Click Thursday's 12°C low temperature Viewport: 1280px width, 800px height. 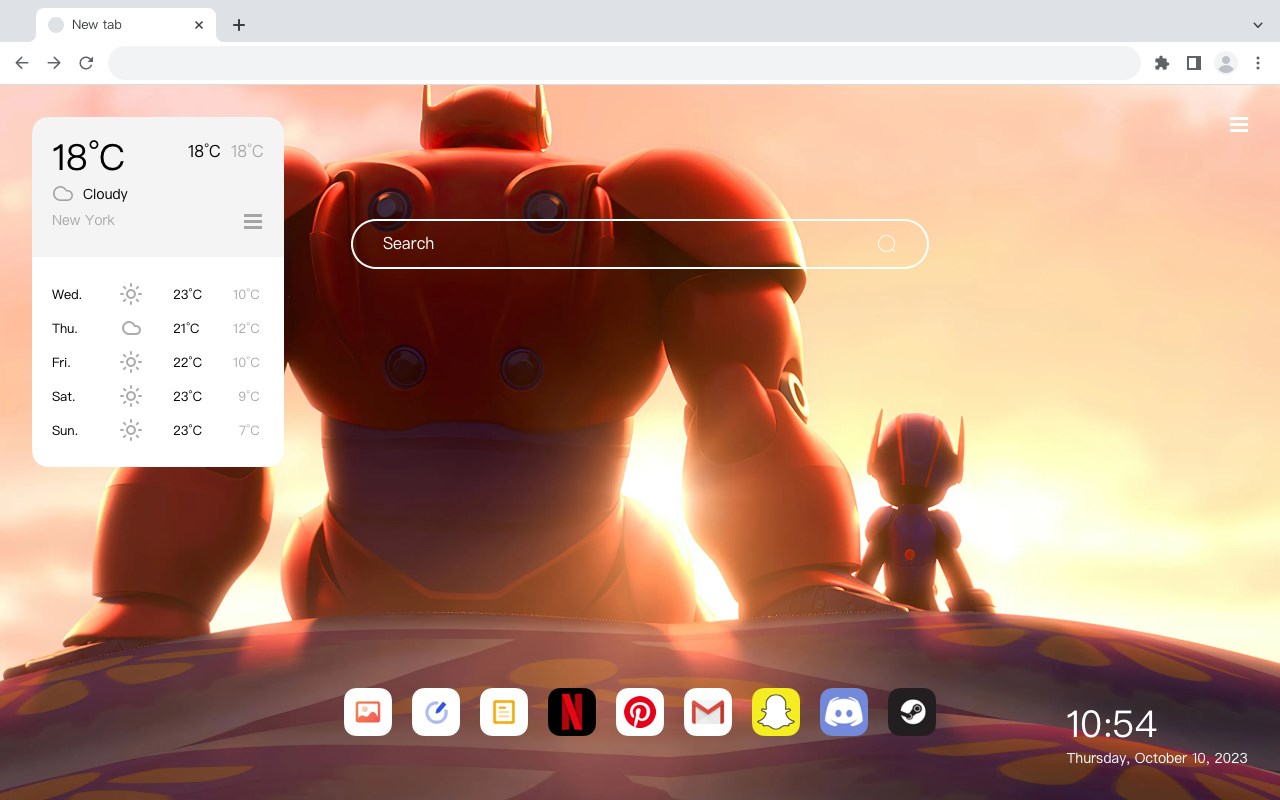(246, 329)
